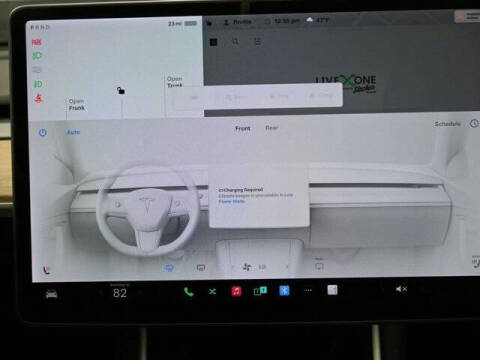Tap the fan icon in climate row
Viewport: 480px width, 360px height.
[x=247, y=267]
